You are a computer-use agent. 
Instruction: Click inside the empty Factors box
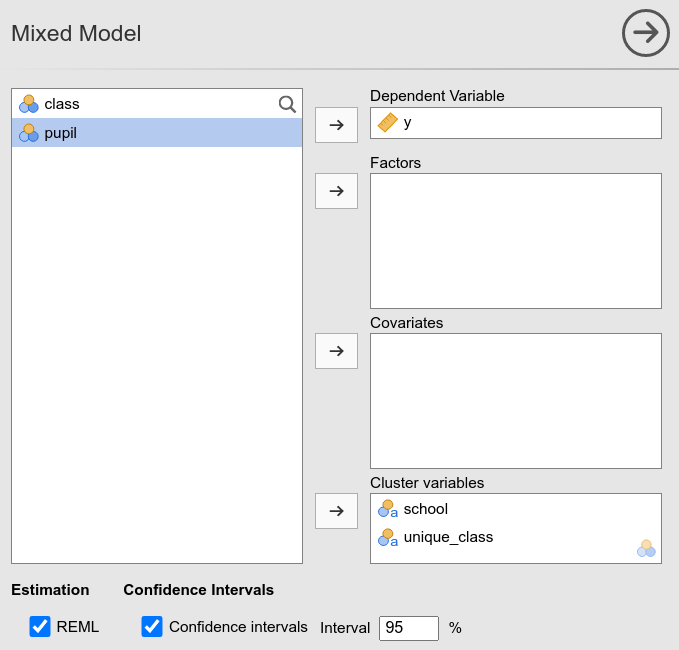(x=516, y=241)
